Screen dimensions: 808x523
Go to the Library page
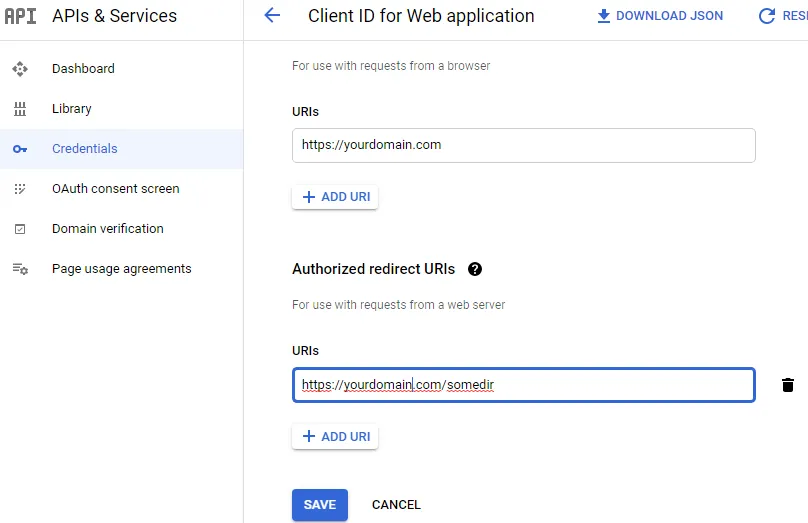coord(72,109)
